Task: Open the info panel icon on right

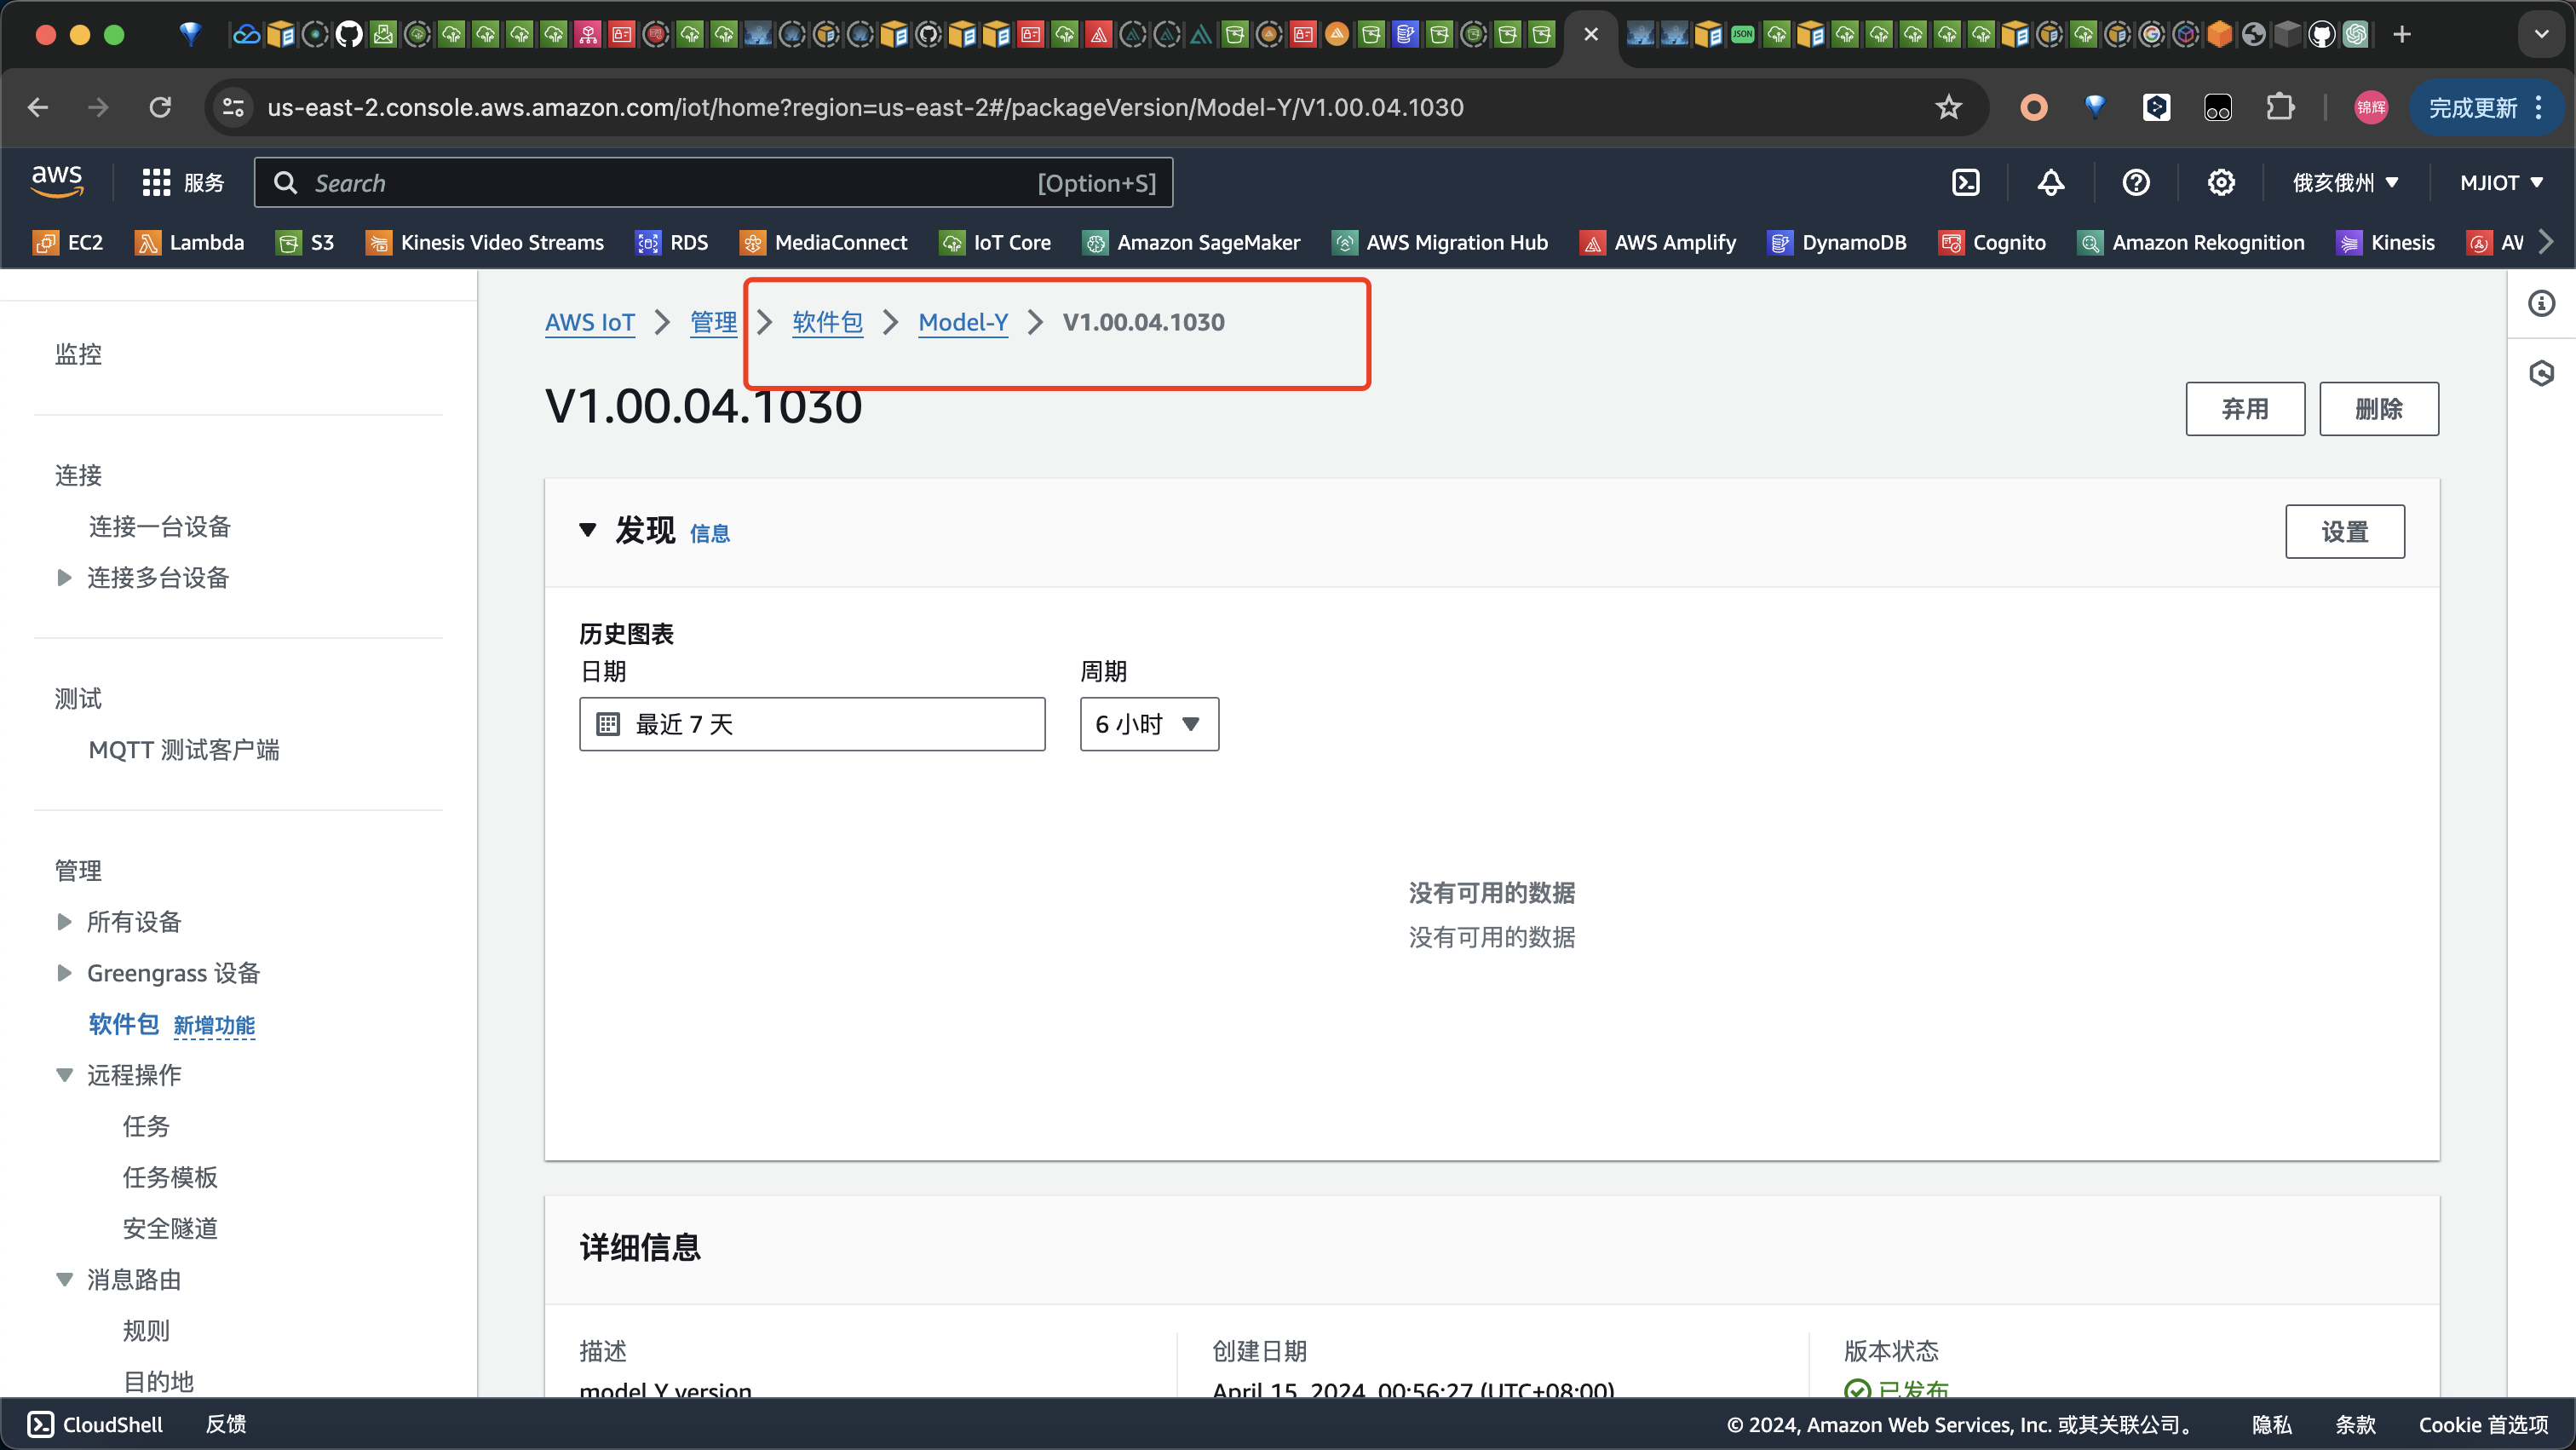Action: pos(2541,303)
